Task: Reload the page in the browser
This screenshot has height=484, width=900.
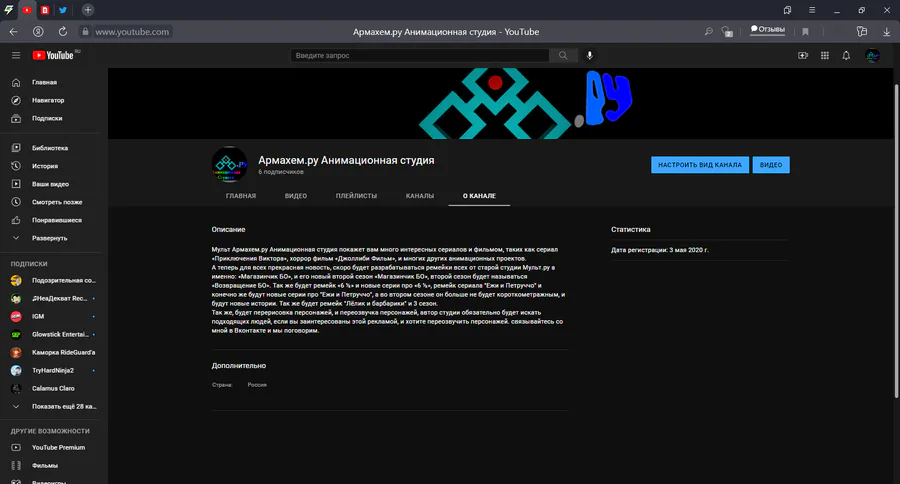Action: (x=63, y=32)
